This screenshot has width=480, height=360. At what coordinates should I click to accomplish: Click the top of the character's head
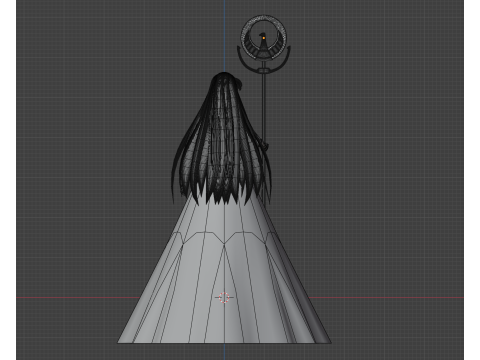(224, 75)
